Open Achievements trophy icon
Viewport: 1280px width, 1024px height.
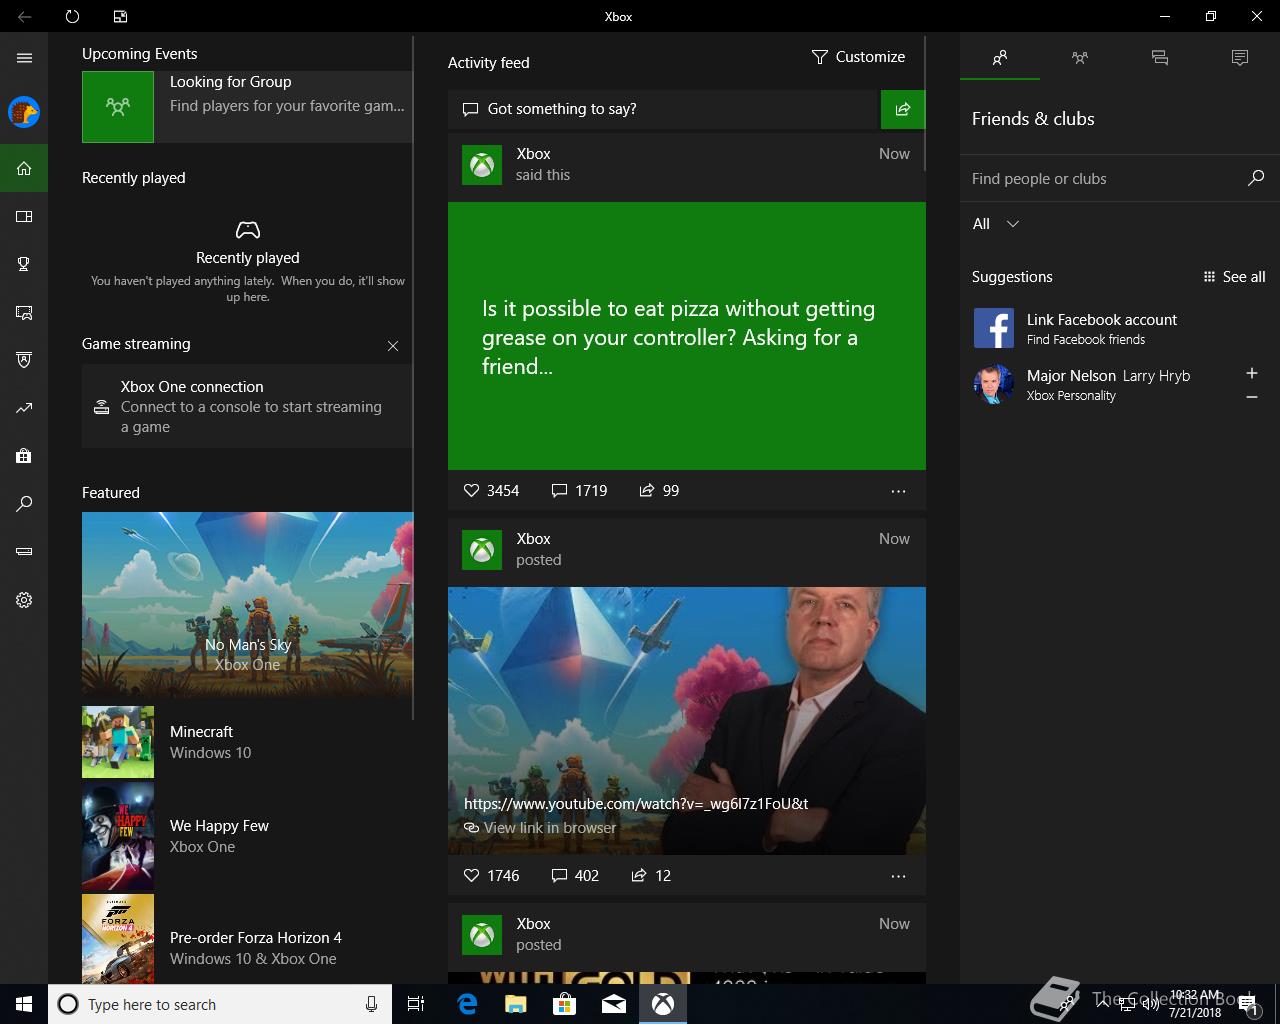[x=24, y=264]
